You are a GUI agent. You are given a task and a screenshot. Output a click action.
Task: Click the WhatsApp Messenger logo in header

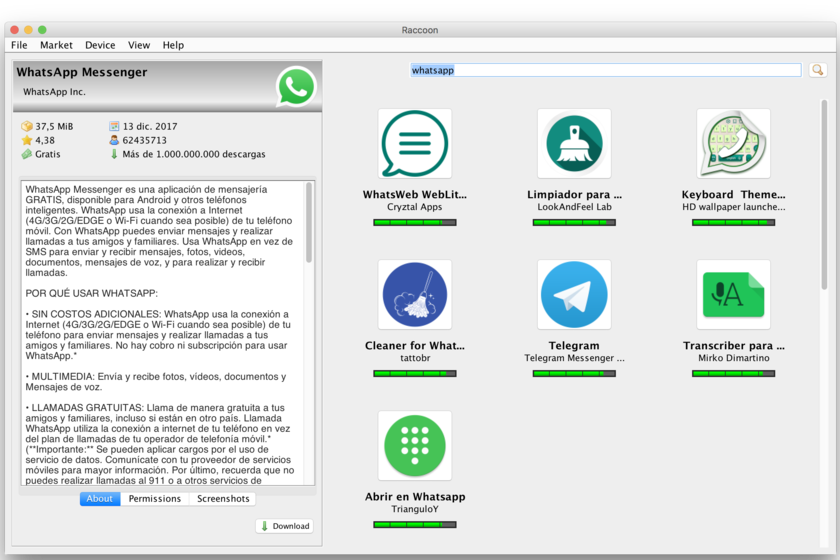coord(296,86)
